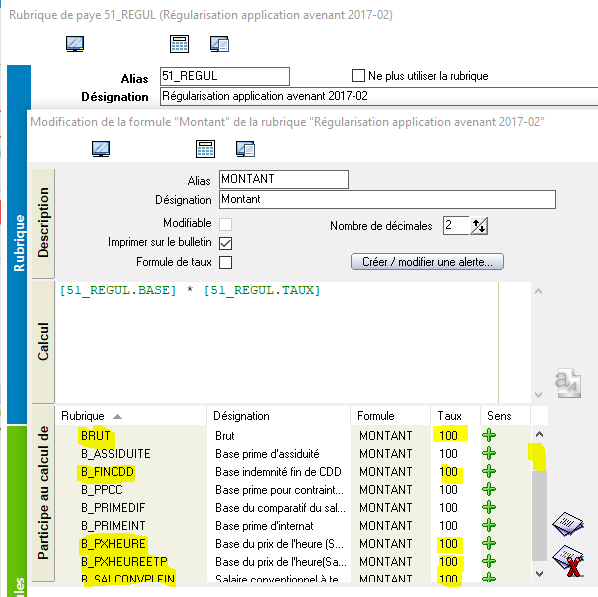Click into the MONTANT alias input field
The image size is (598, 597).
coord(284,179)
